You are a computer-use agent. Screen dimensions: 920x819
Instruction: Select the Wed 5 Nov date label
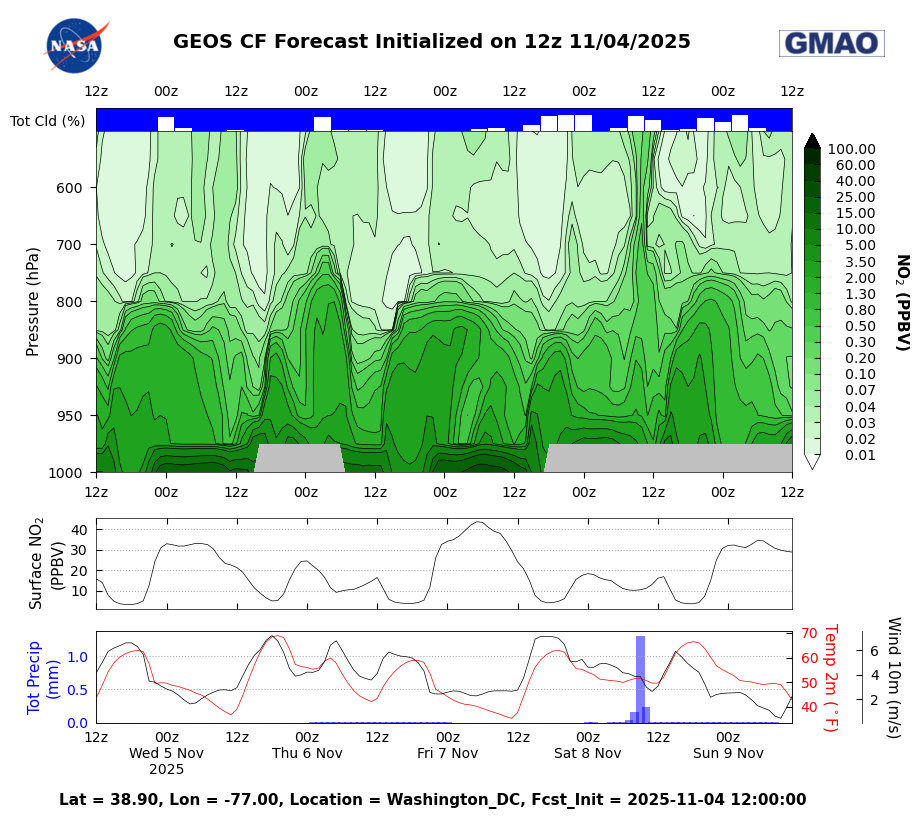(166, 754)
